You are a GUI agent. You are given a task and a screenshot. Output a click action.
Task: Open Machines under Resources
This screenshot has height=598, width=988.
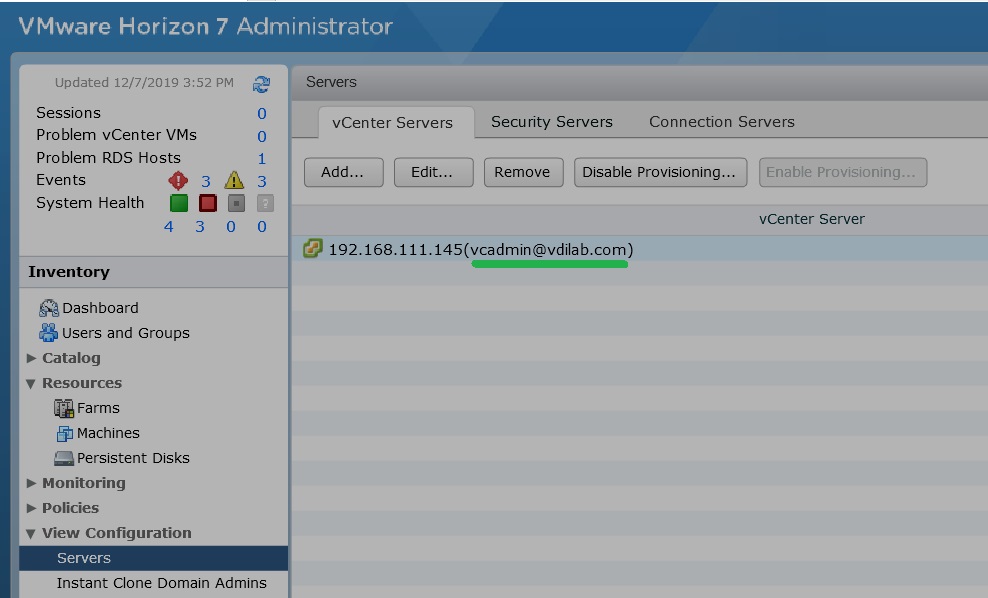[x=108, y=434]
